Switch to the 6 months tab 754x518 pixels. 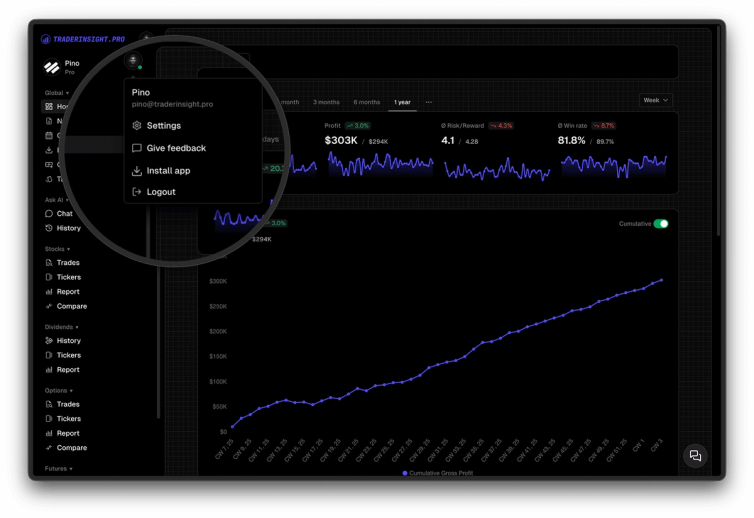[x=366, y=102]
